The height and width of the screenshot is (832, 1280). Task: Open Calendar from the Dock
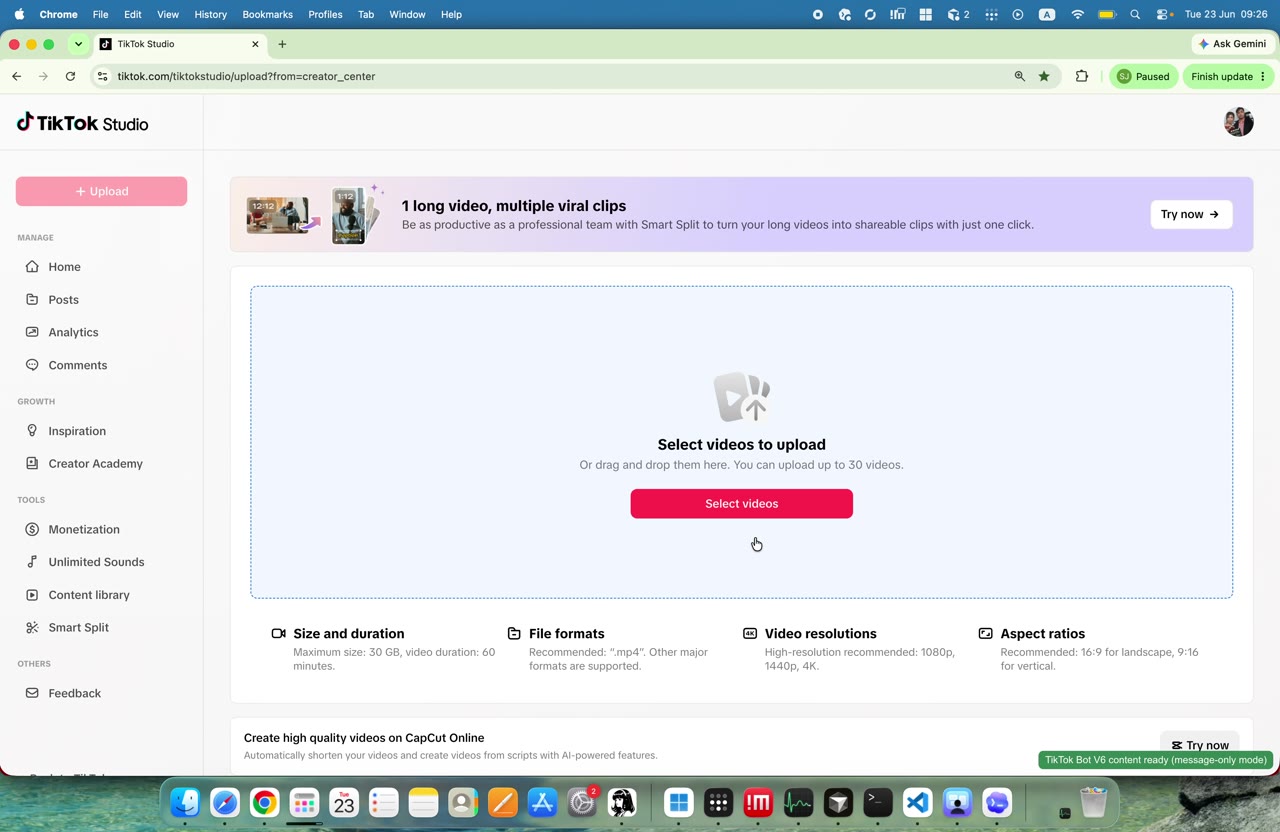pos(344,802)
